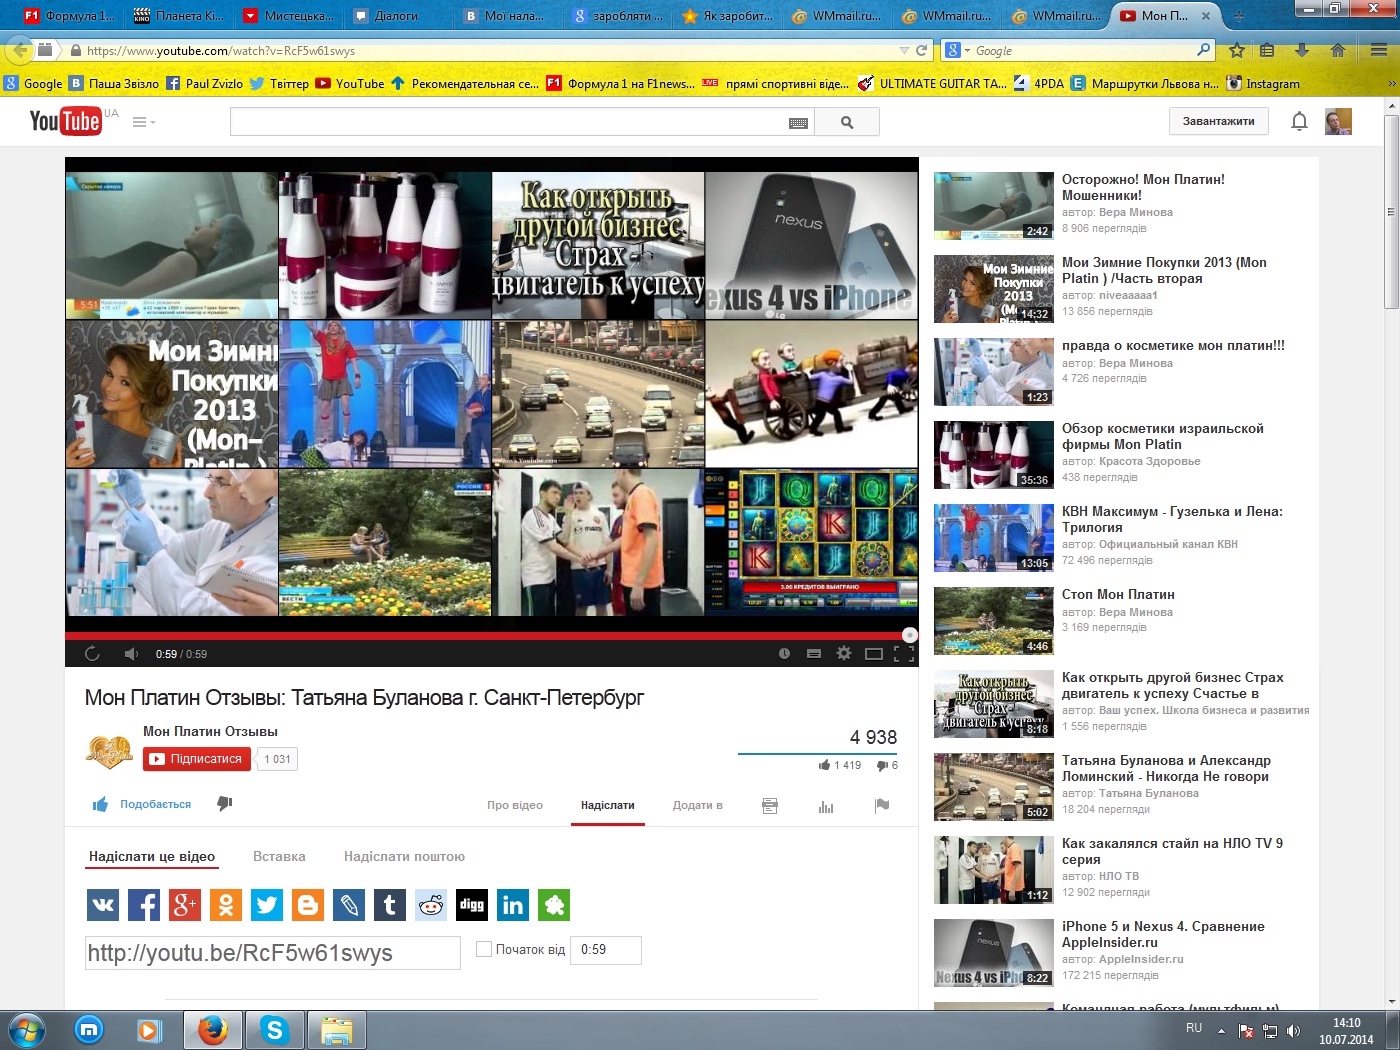Share to VK

click(x=103, y=905)
